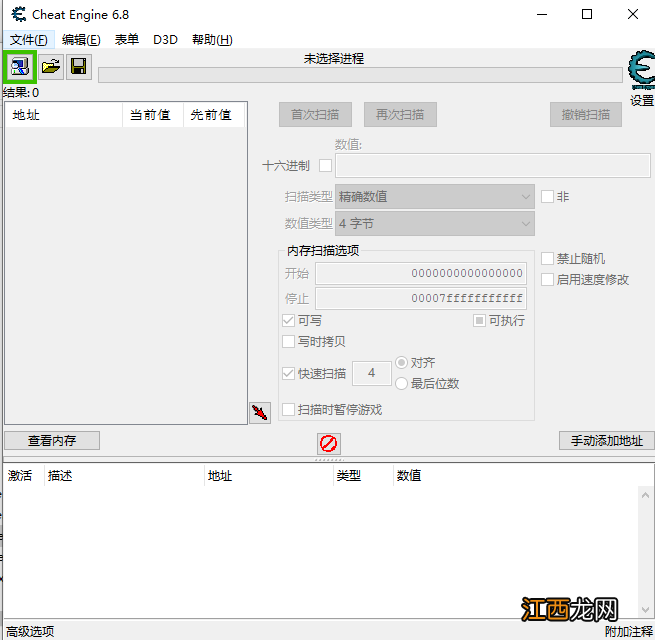Image resolution: width=655 pixels, height=640 pixels.
Task: Click the scan progress bar
Action: (x=360, y=75)
